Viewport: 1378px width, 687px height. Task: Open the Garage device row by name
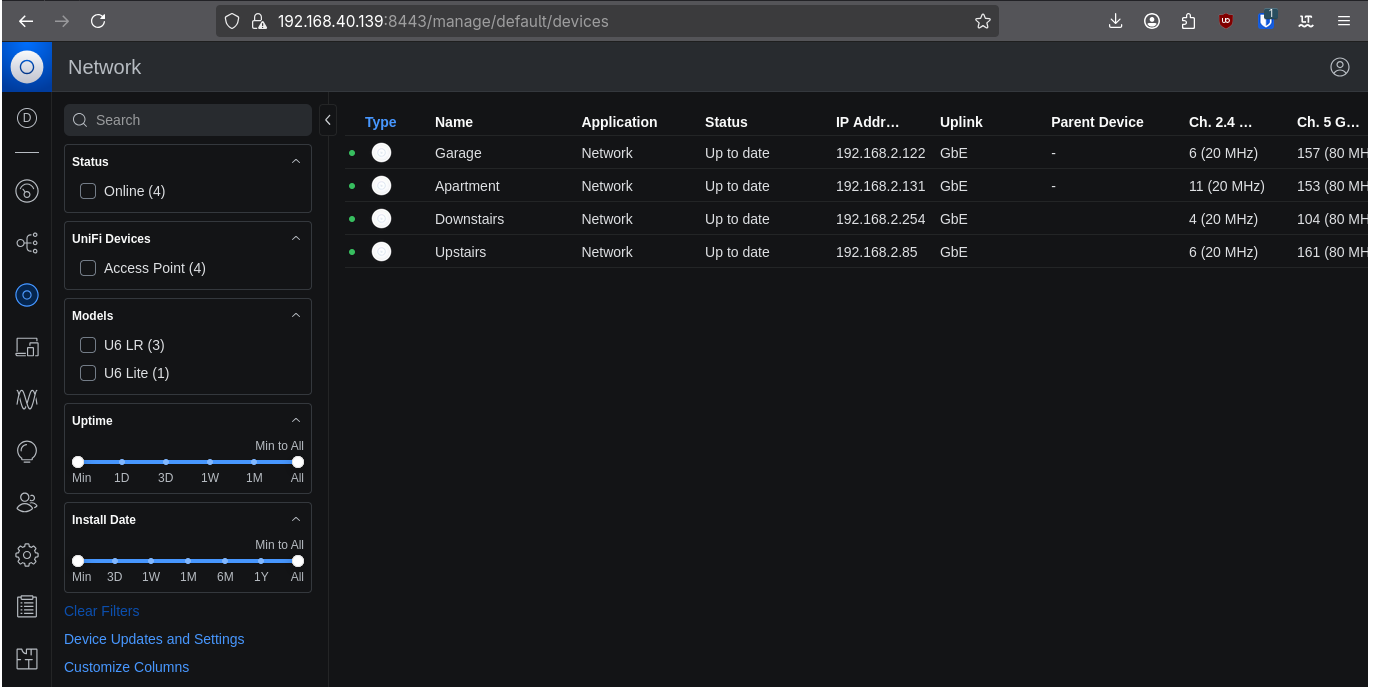point(458,153)
